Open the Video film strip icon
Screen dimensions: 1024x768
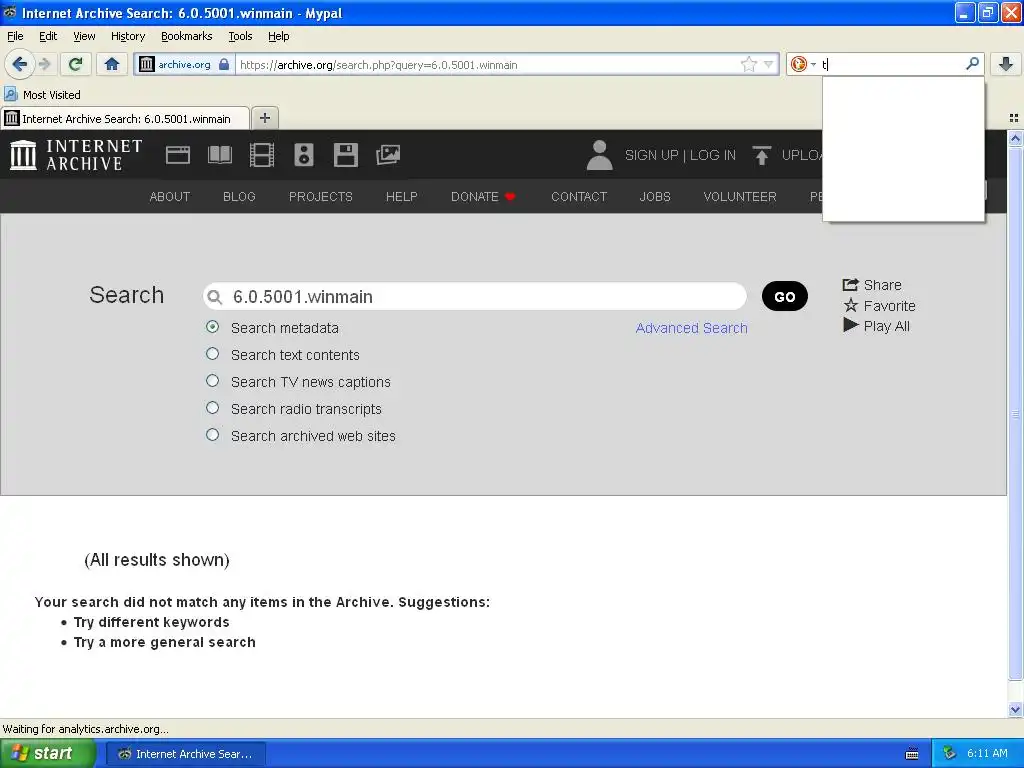(262, 155)
